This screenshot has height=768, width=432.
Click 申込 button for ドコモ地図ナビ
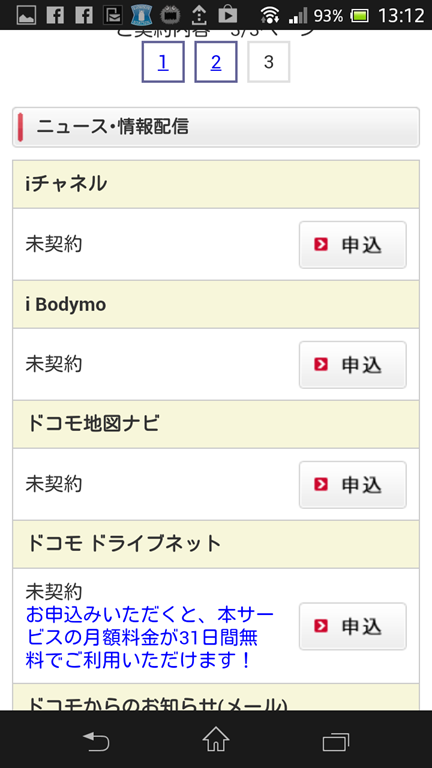click(x=353, y=484)
